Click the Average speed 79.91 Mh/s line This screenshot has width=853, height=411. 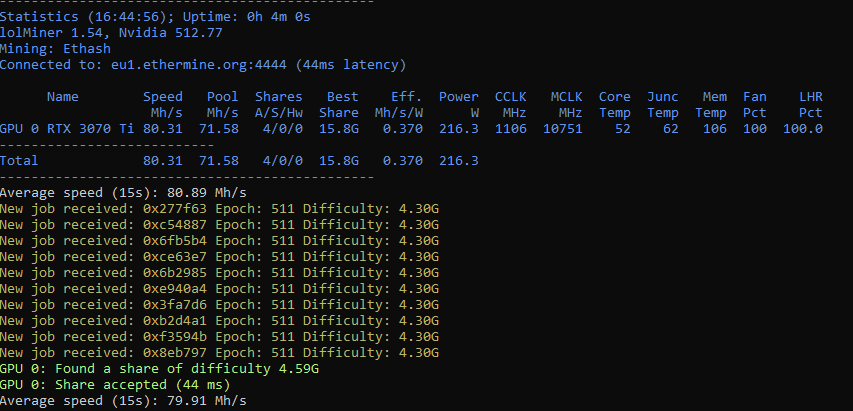point(123,401)
